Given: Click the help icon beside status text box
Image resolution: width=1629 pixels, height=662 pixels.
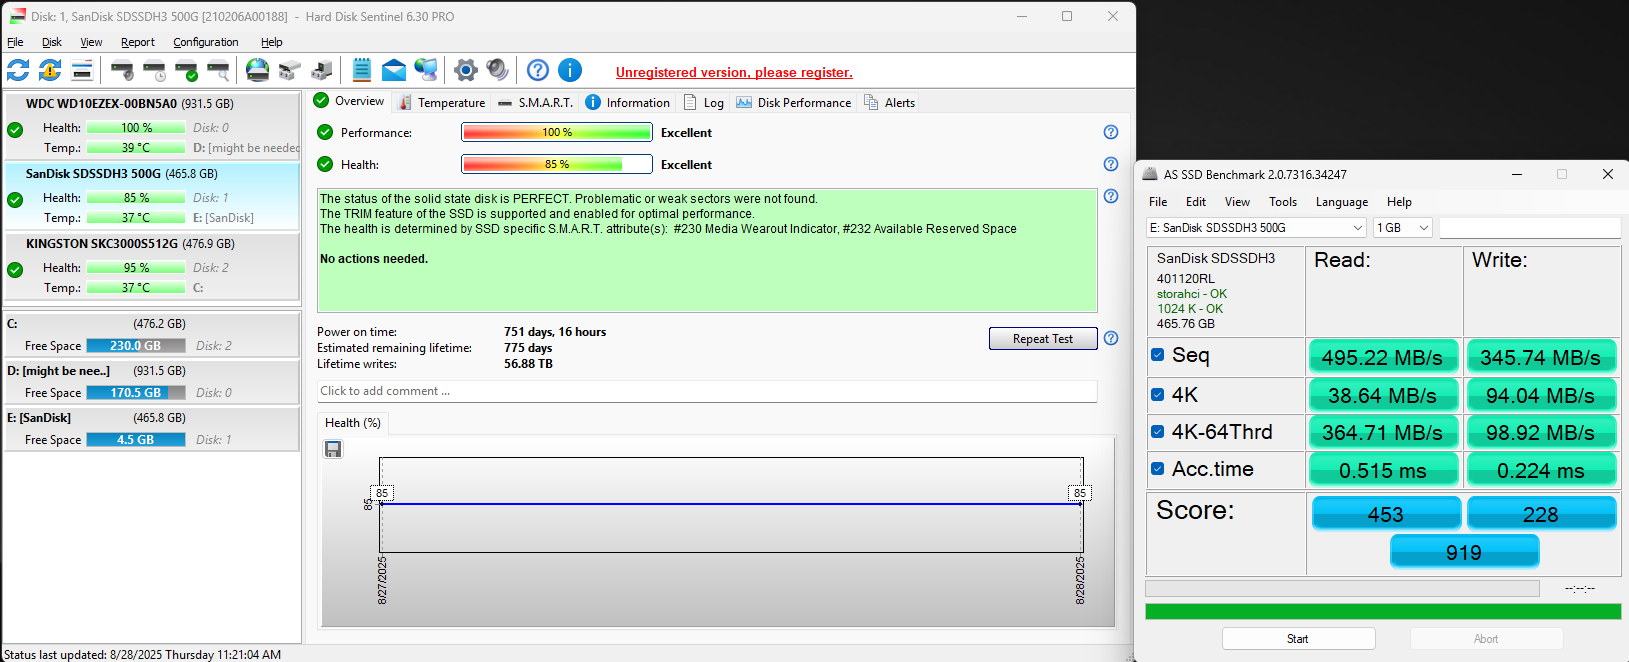Looking at the screenshot, I should (1110, 196).
